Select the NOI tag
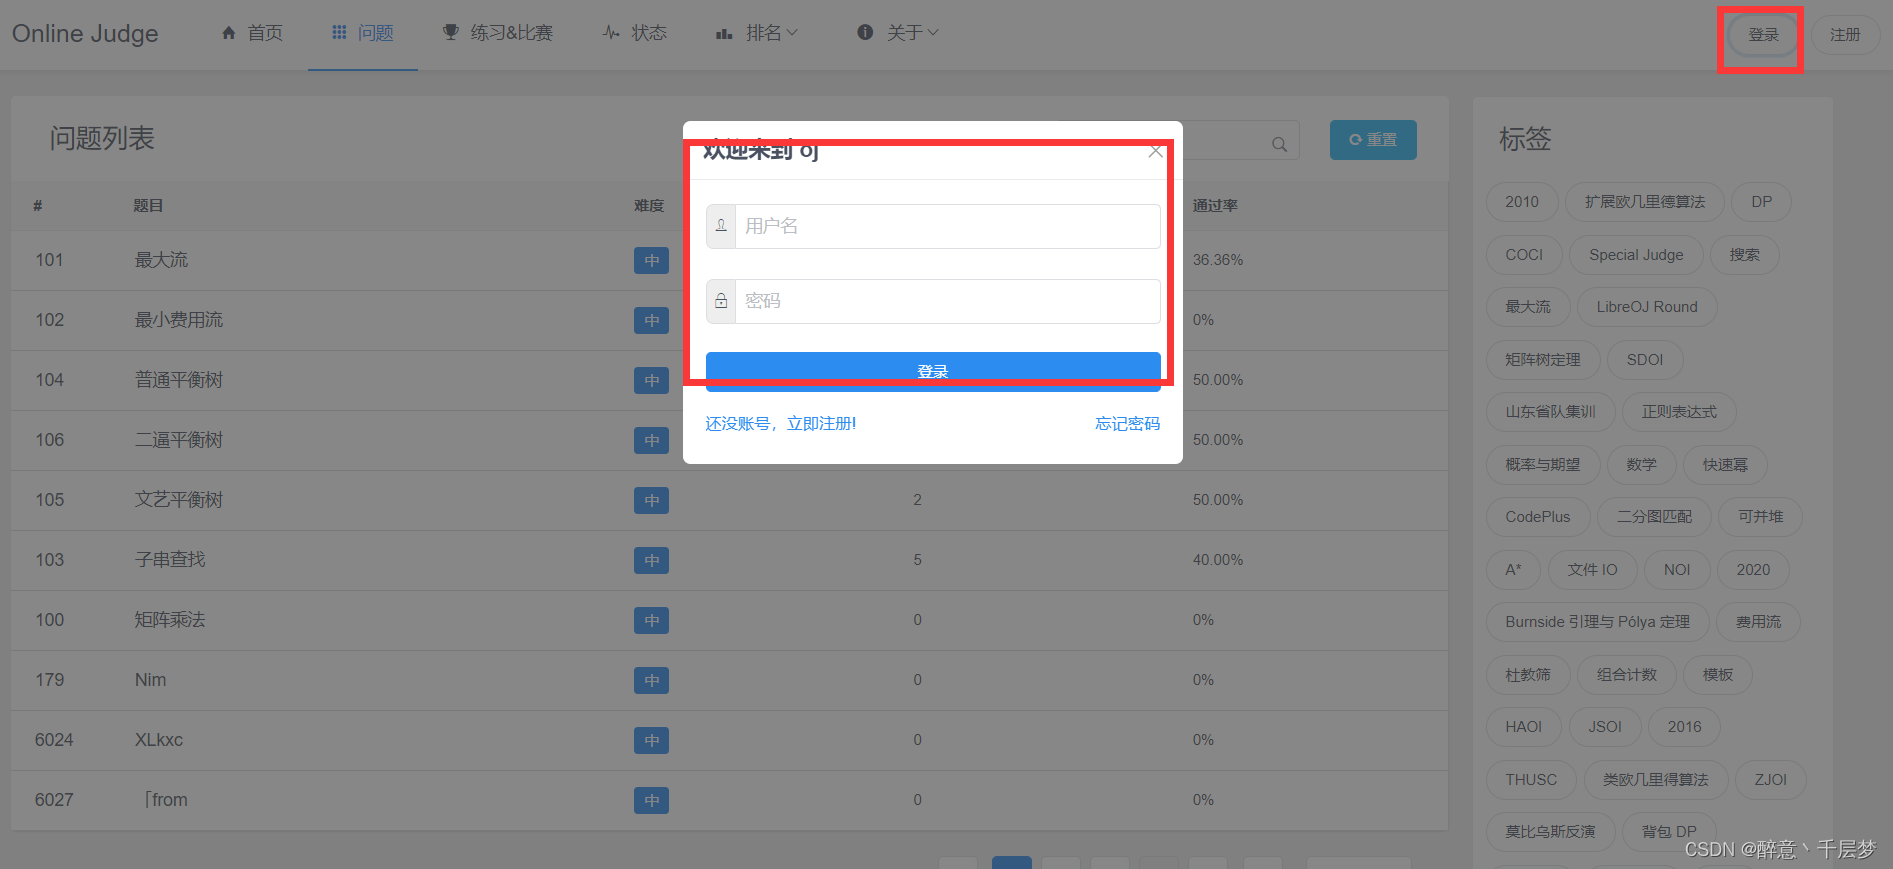This screenshot has width=1893, height=869. pyautogui.click(x=1677, y=570)
